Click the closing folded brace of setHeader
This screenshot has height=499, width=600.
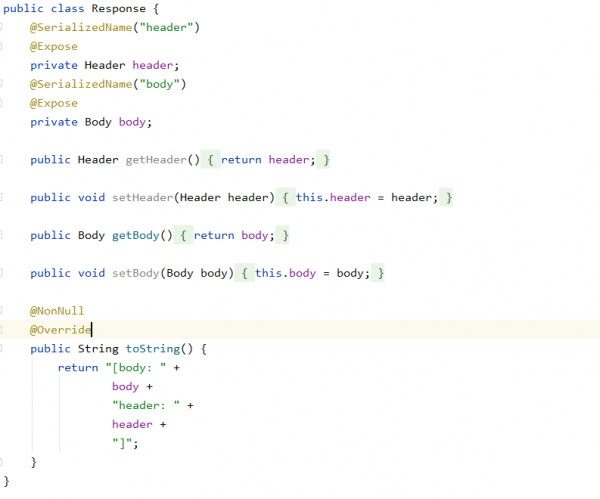(x=446, y=197)
